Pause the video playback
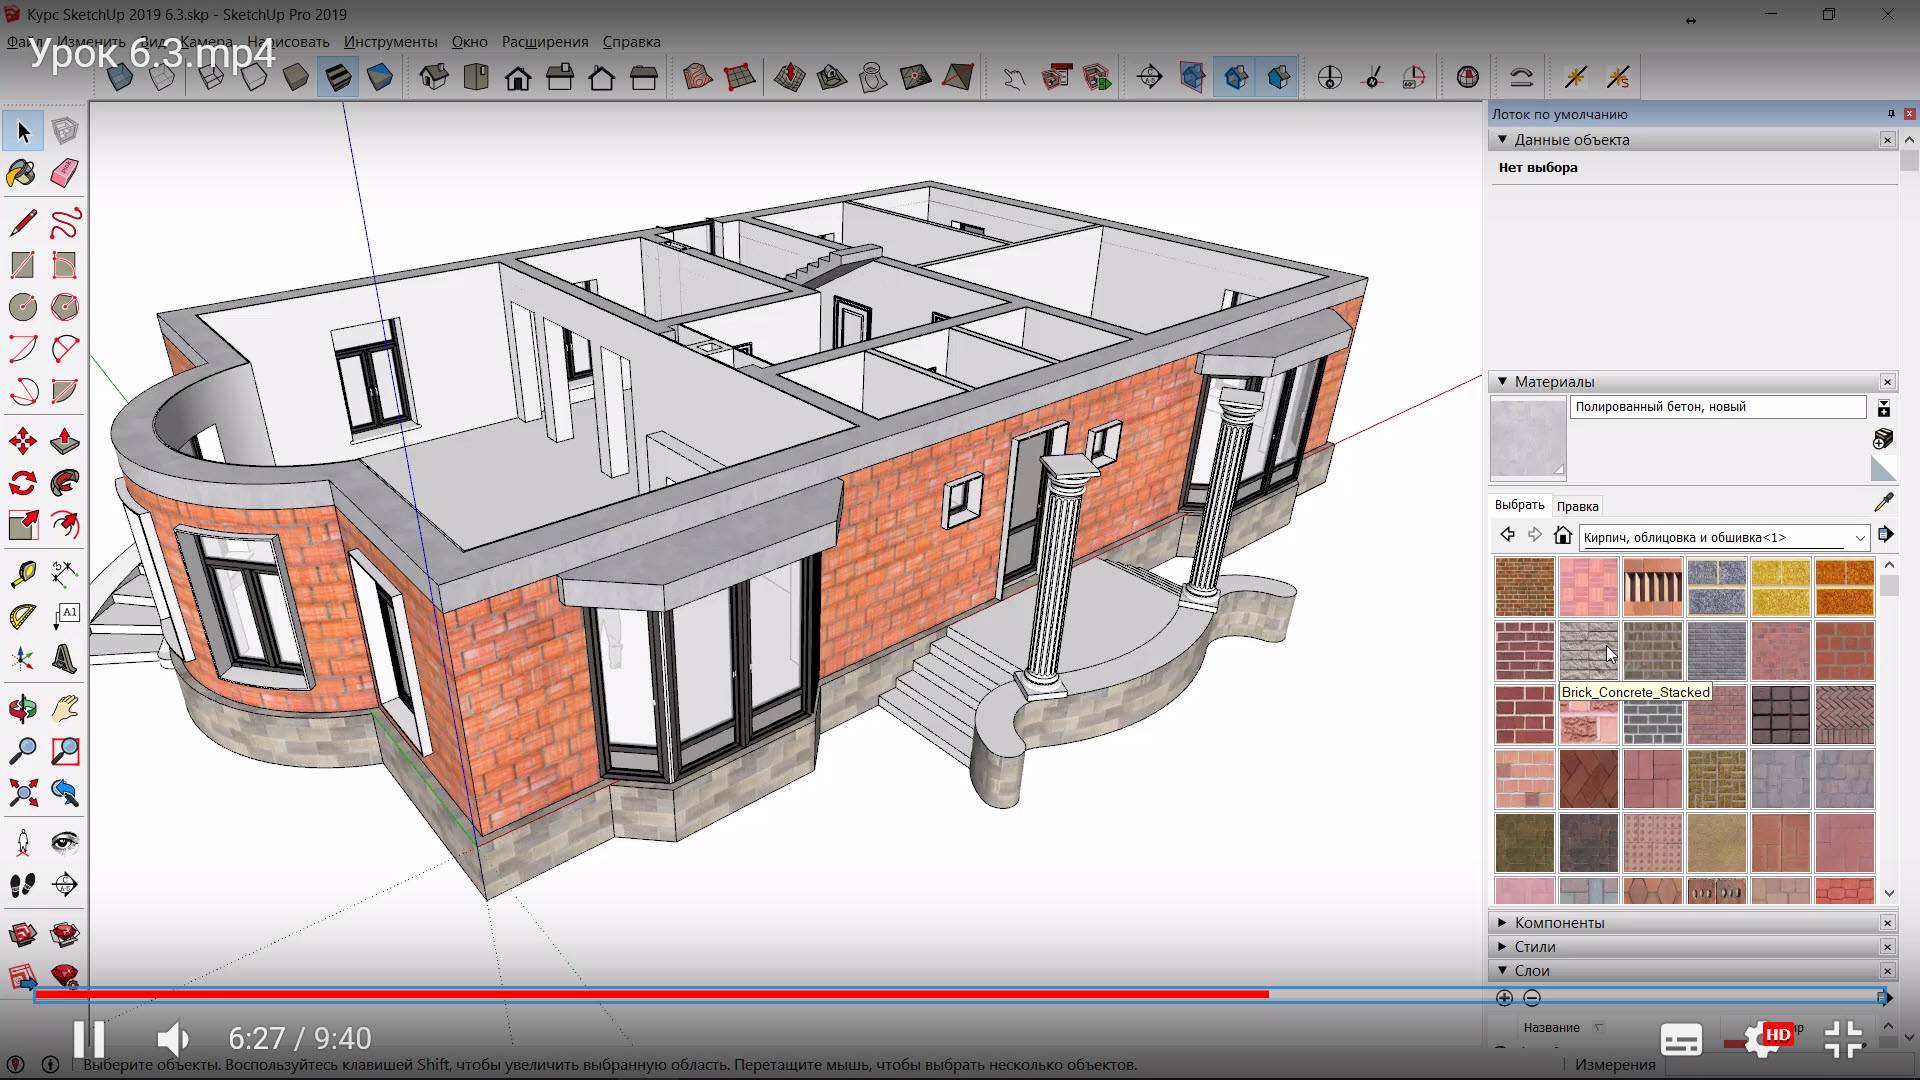 (89, 1038)
